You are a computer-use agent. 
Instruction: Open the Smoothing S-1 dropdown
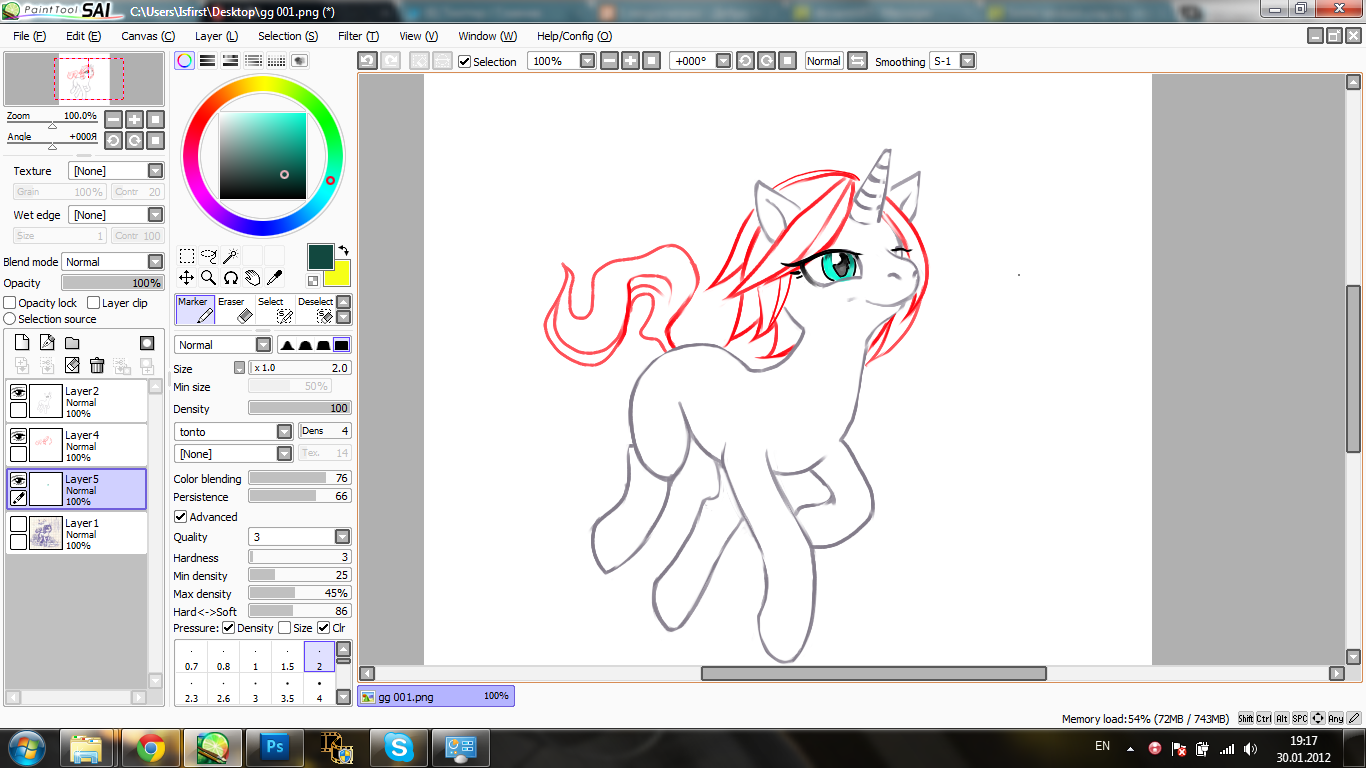967,61
